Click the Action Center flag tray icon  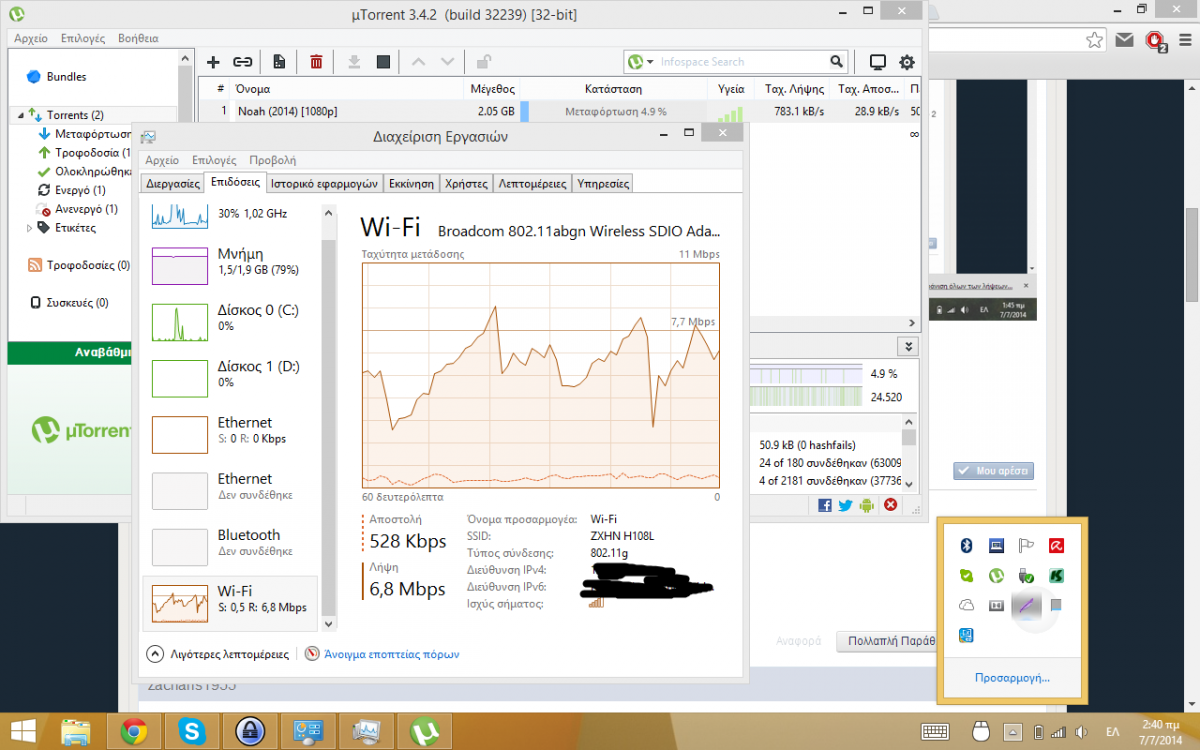click(x=1026, y=546)
